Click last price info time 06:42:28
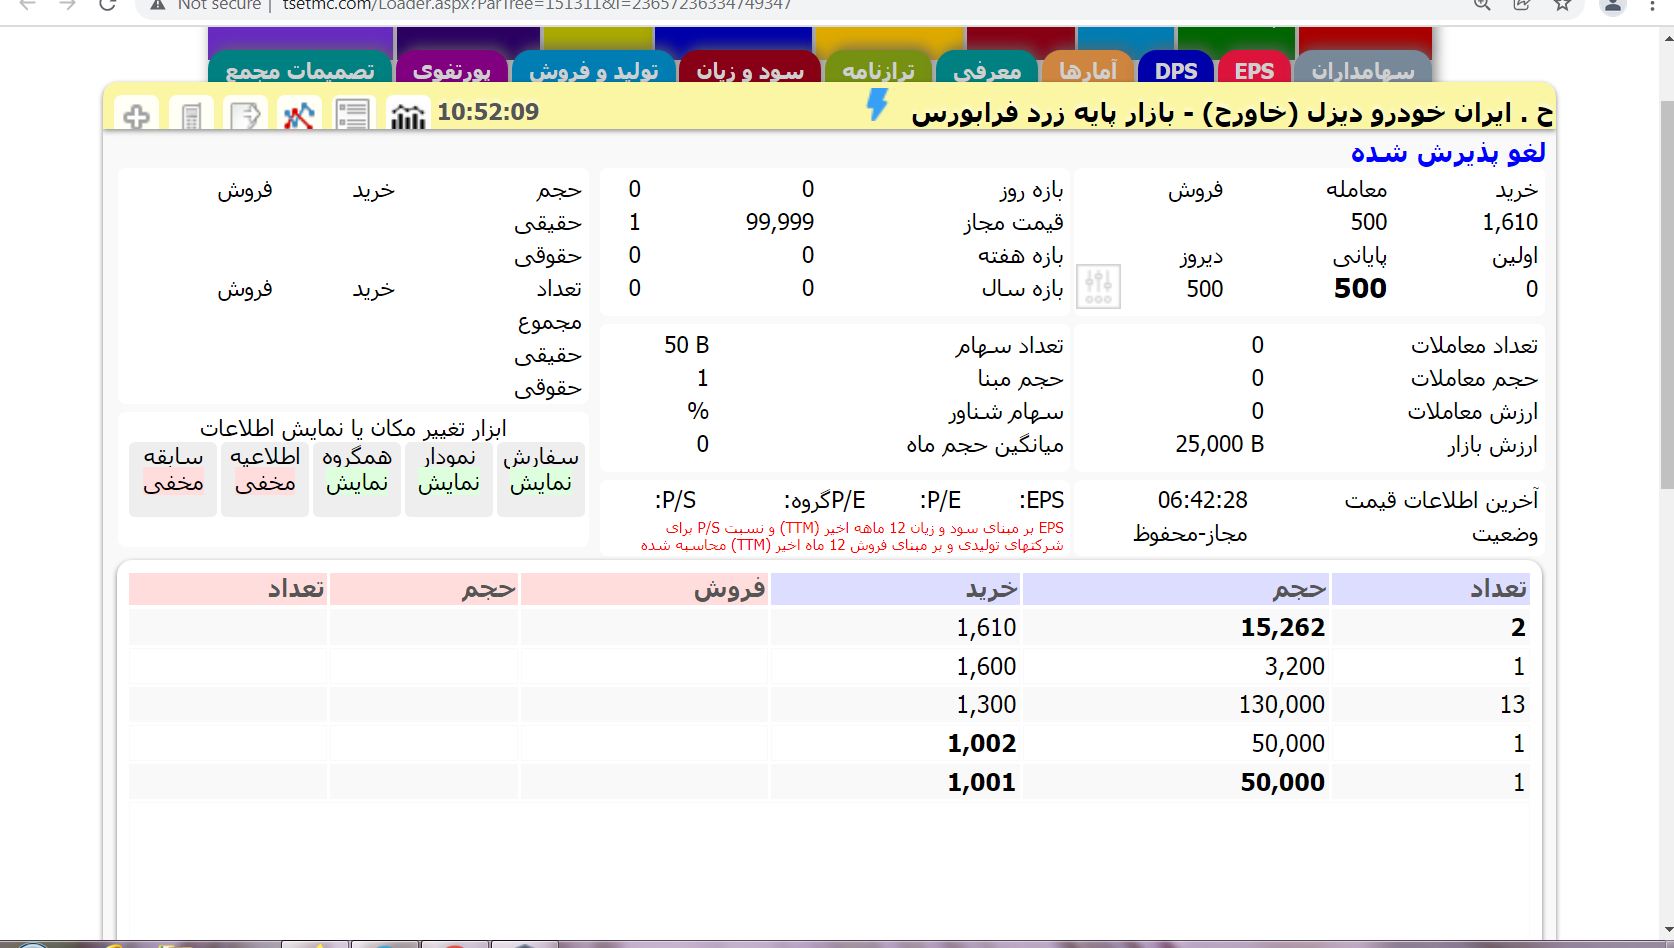The width and height of the screenshot is (1674, 948). click(1203, 500)
